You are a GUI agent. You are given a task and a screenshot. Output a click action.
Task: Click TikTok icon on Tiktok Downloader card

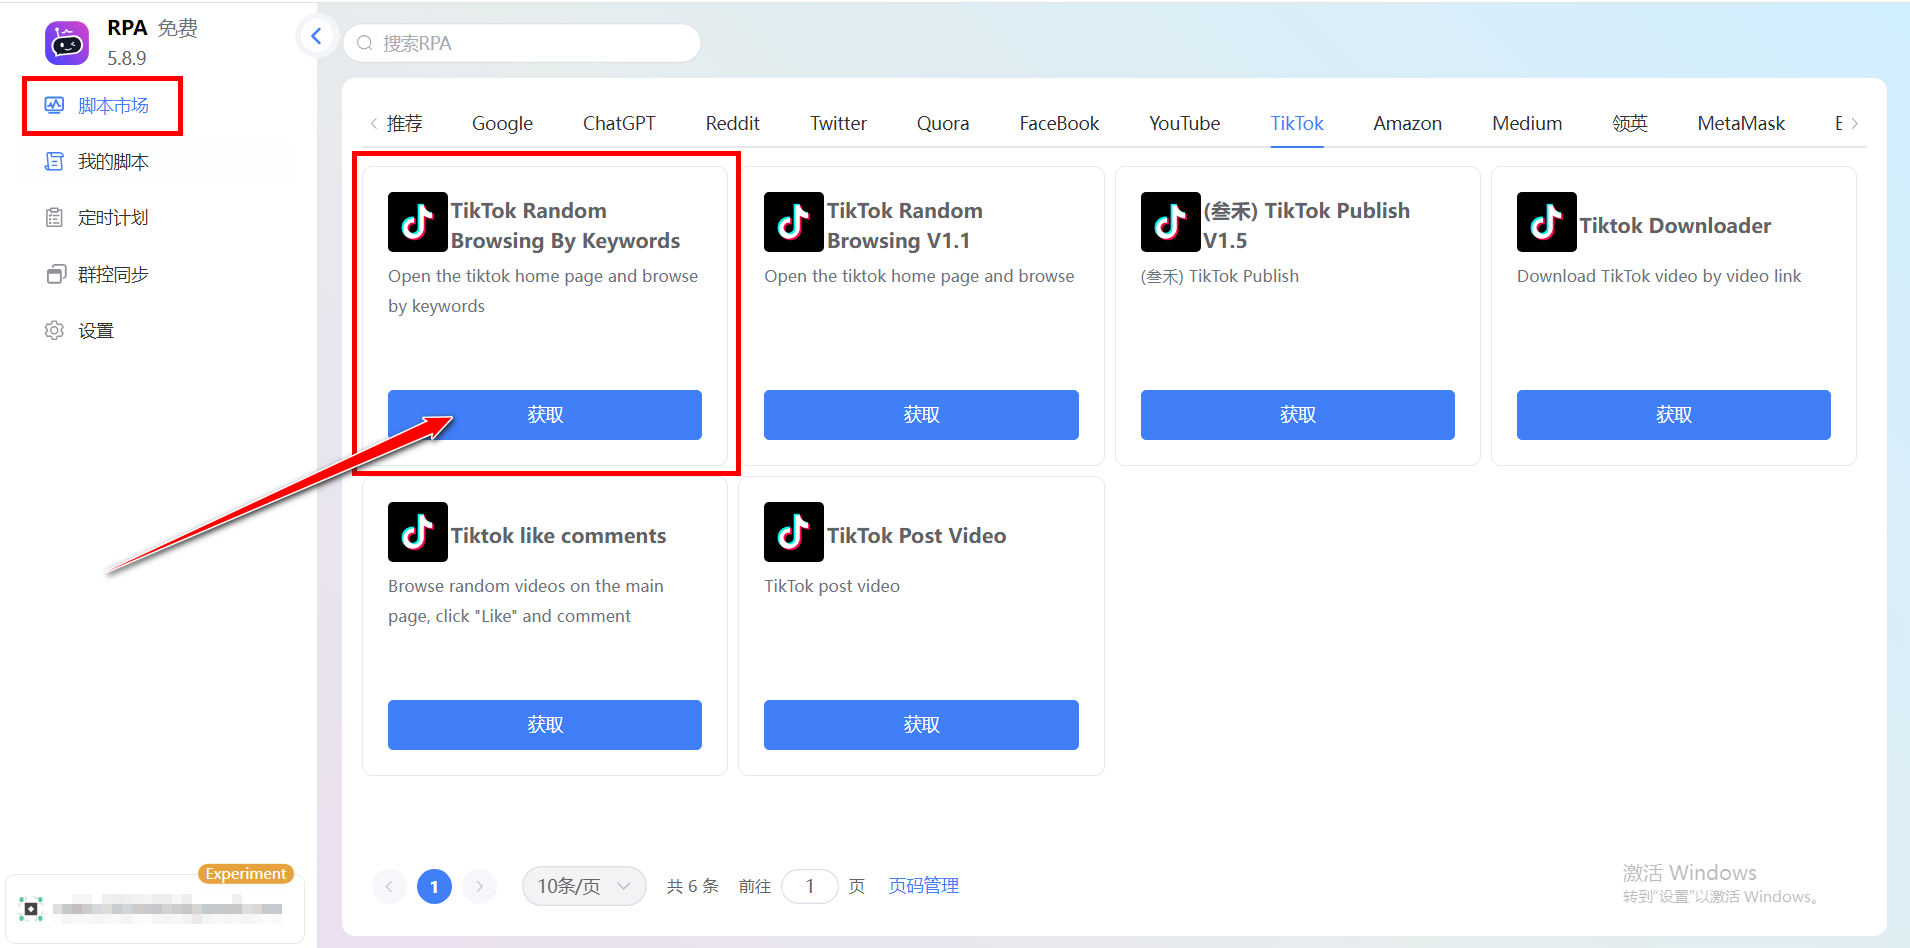pos(1547,222)
